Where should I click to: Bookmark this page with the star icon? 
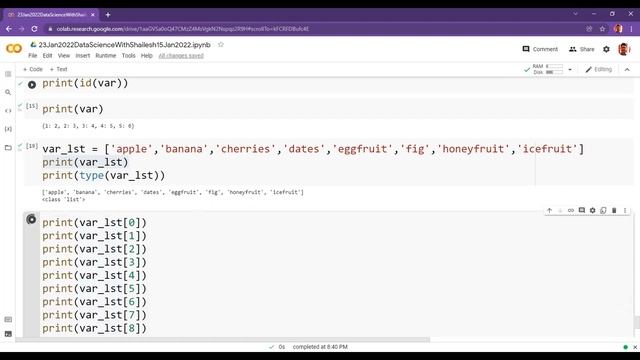602,29
